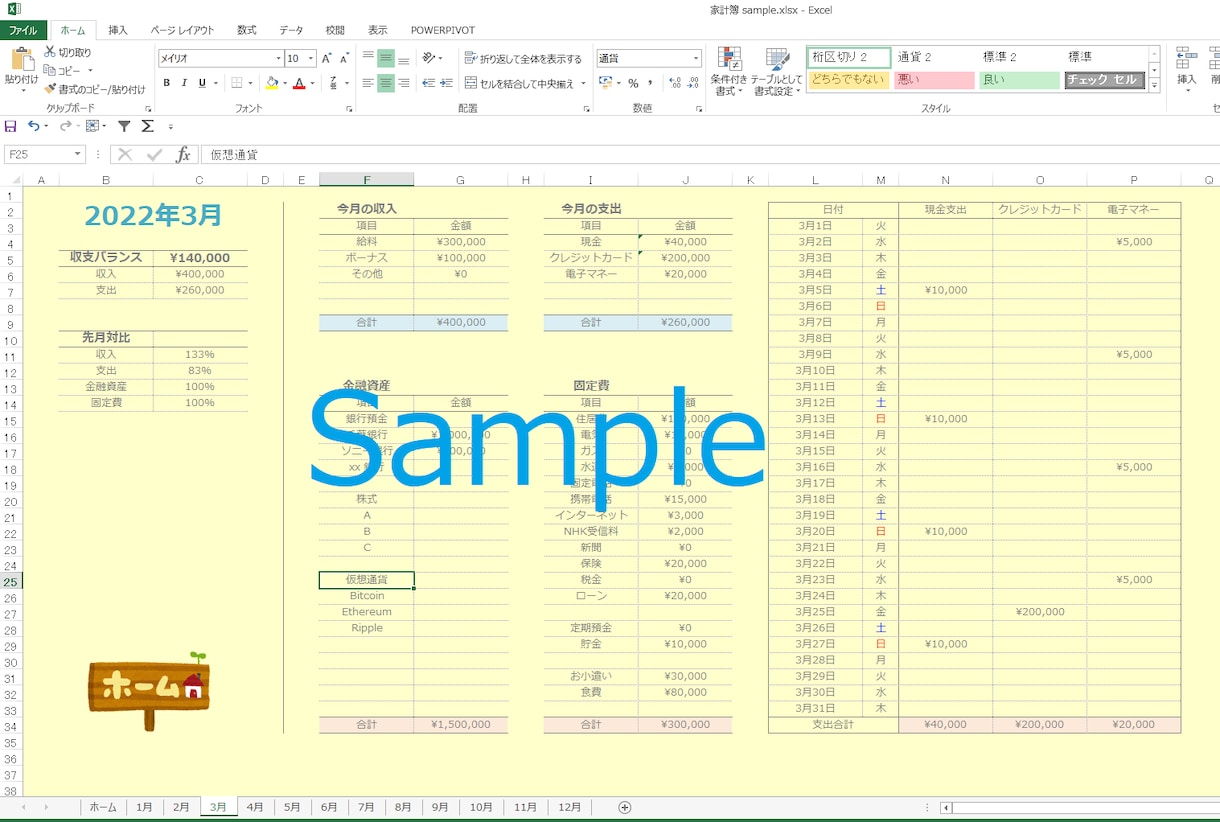Increase font size with the large A

327,59
